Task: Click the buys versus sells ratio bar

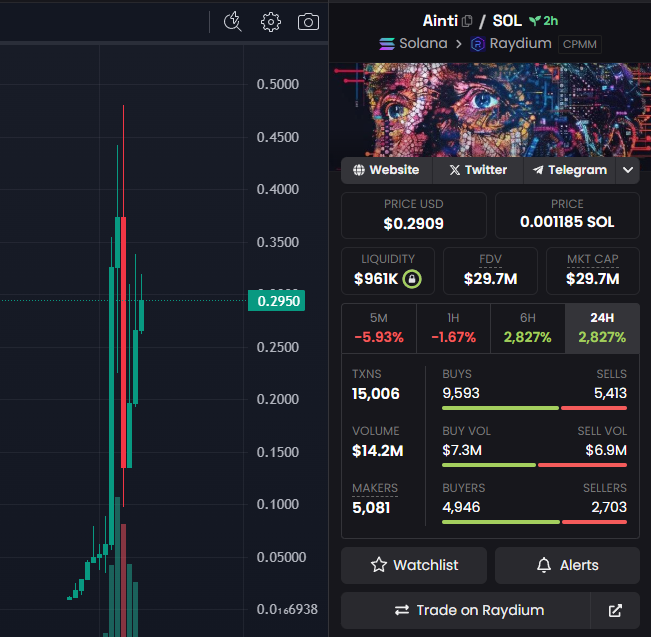Action: [x=534, y=408]
